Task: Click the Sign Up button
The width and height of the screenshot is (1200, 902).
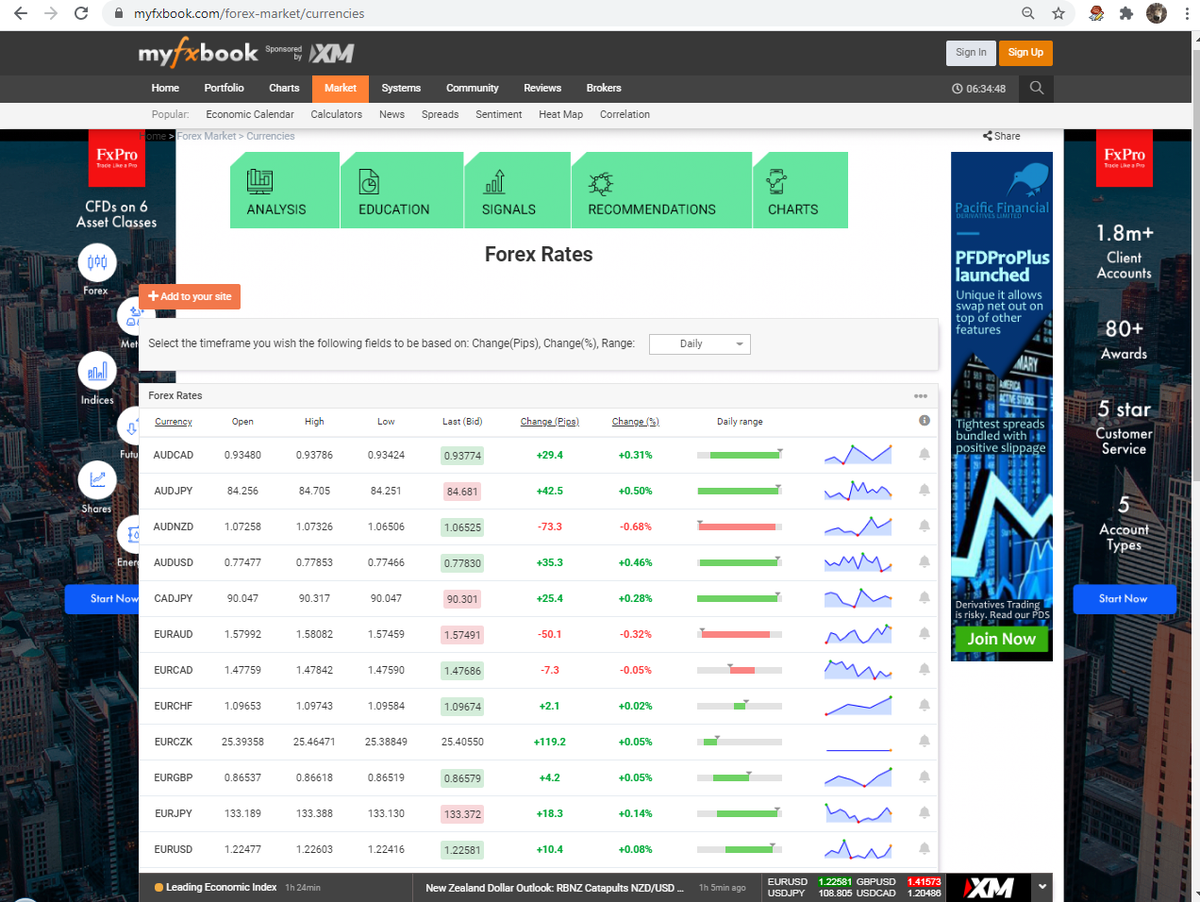Action: pyautogui.click(x=1025, y=52)
